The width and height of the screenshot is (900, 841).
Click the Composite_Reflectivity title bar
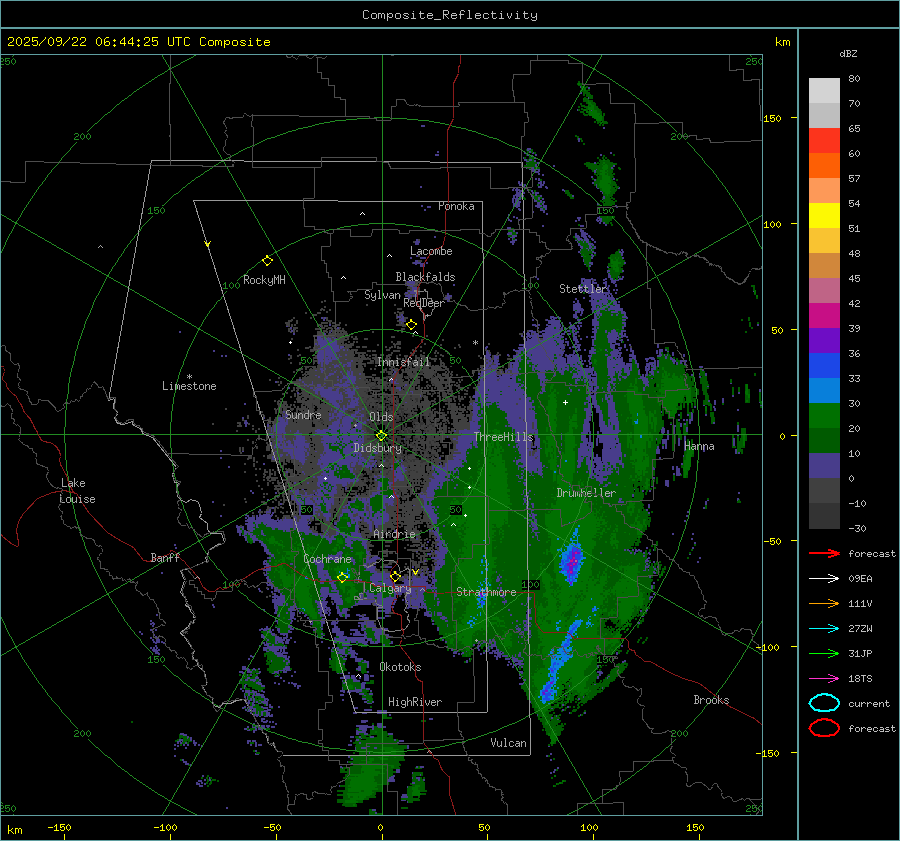point(449,15)
